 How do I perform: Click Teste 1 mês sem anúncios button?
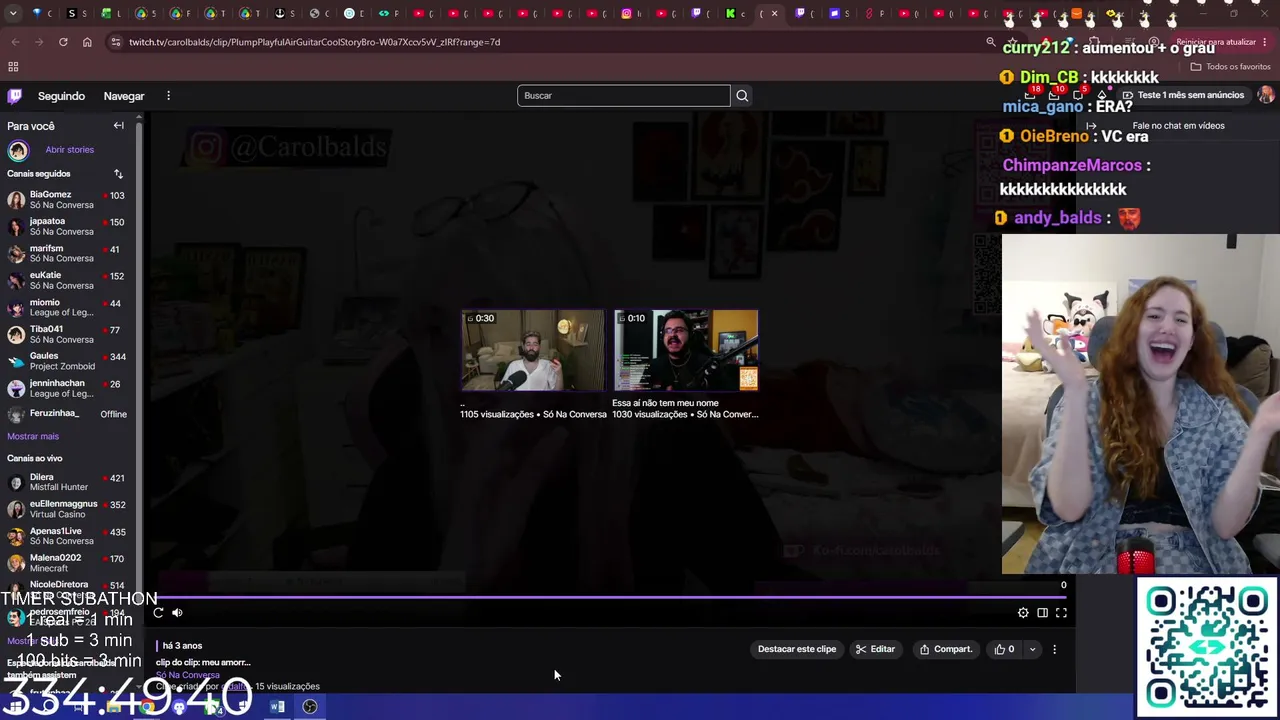point(1184,95)
